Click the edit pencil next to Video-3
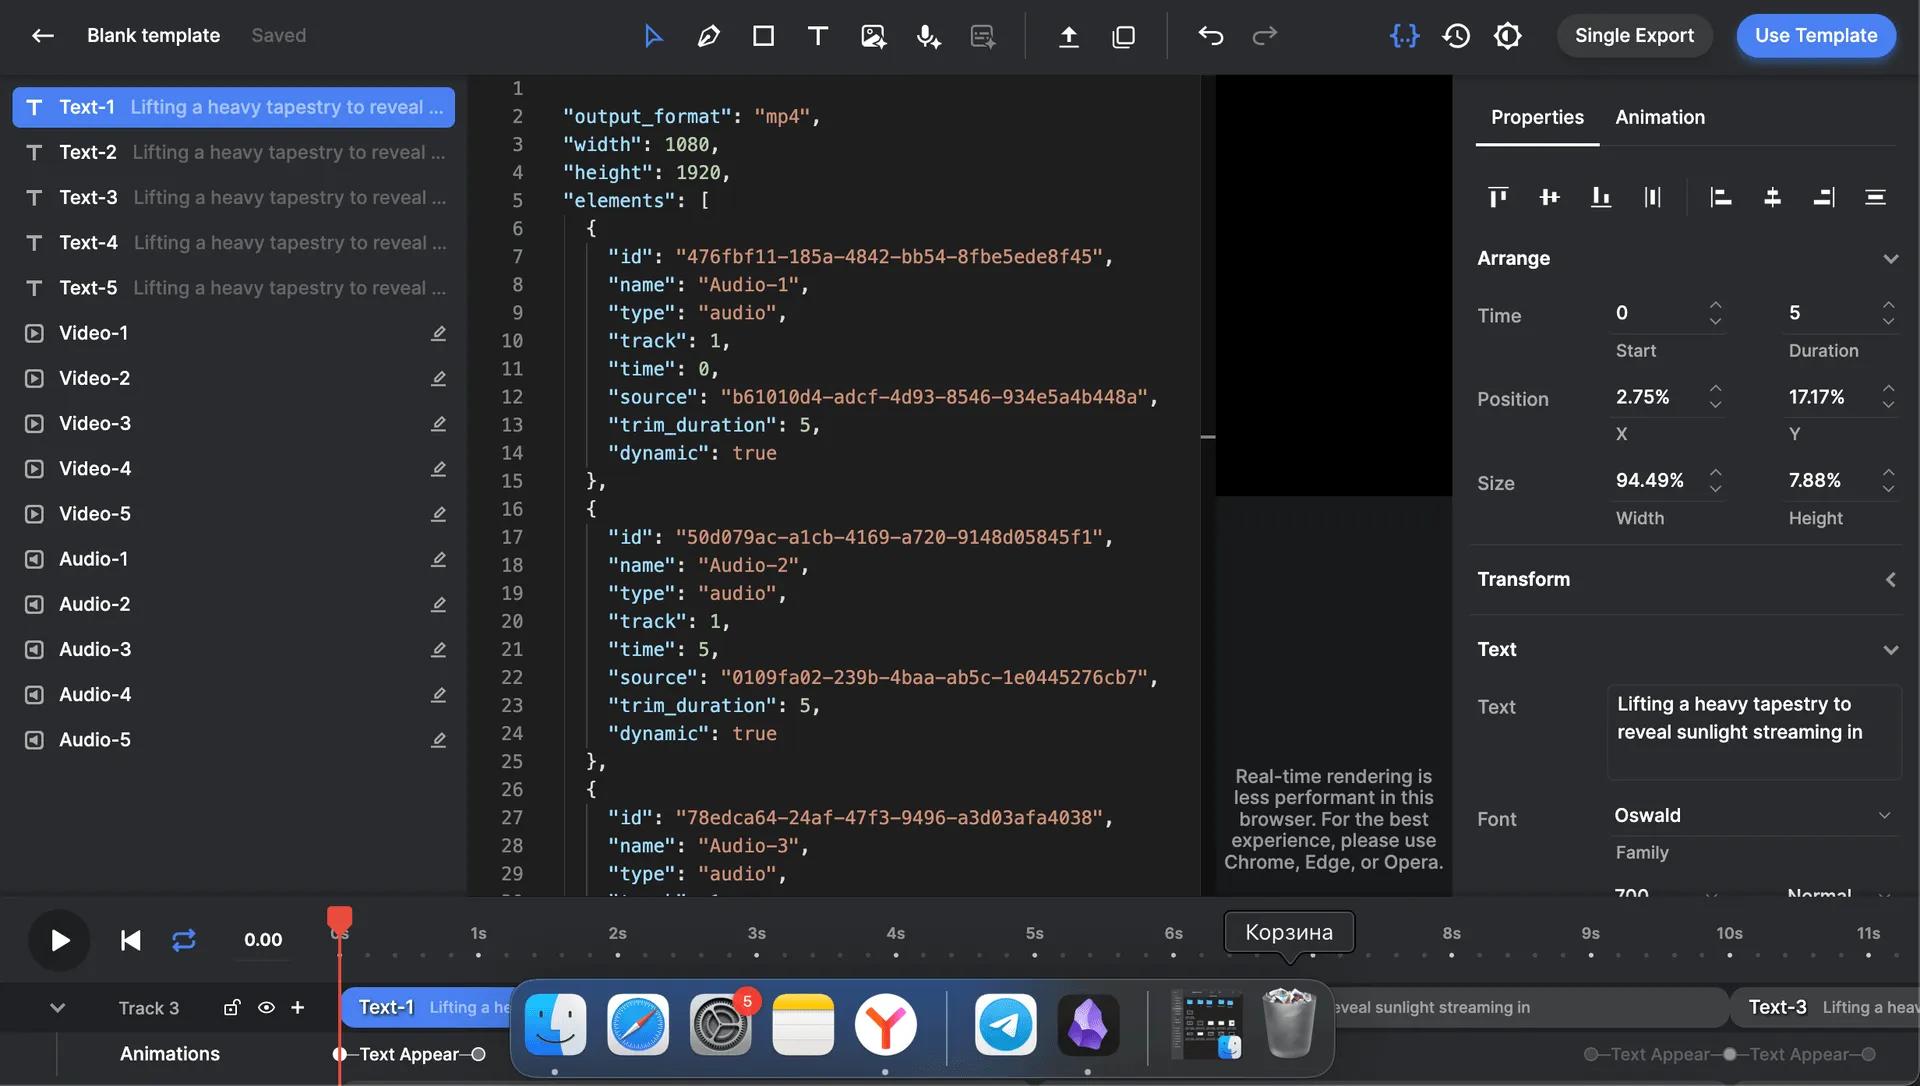Viewport: 1920px width, 1086px height. [x=438, y=423]
